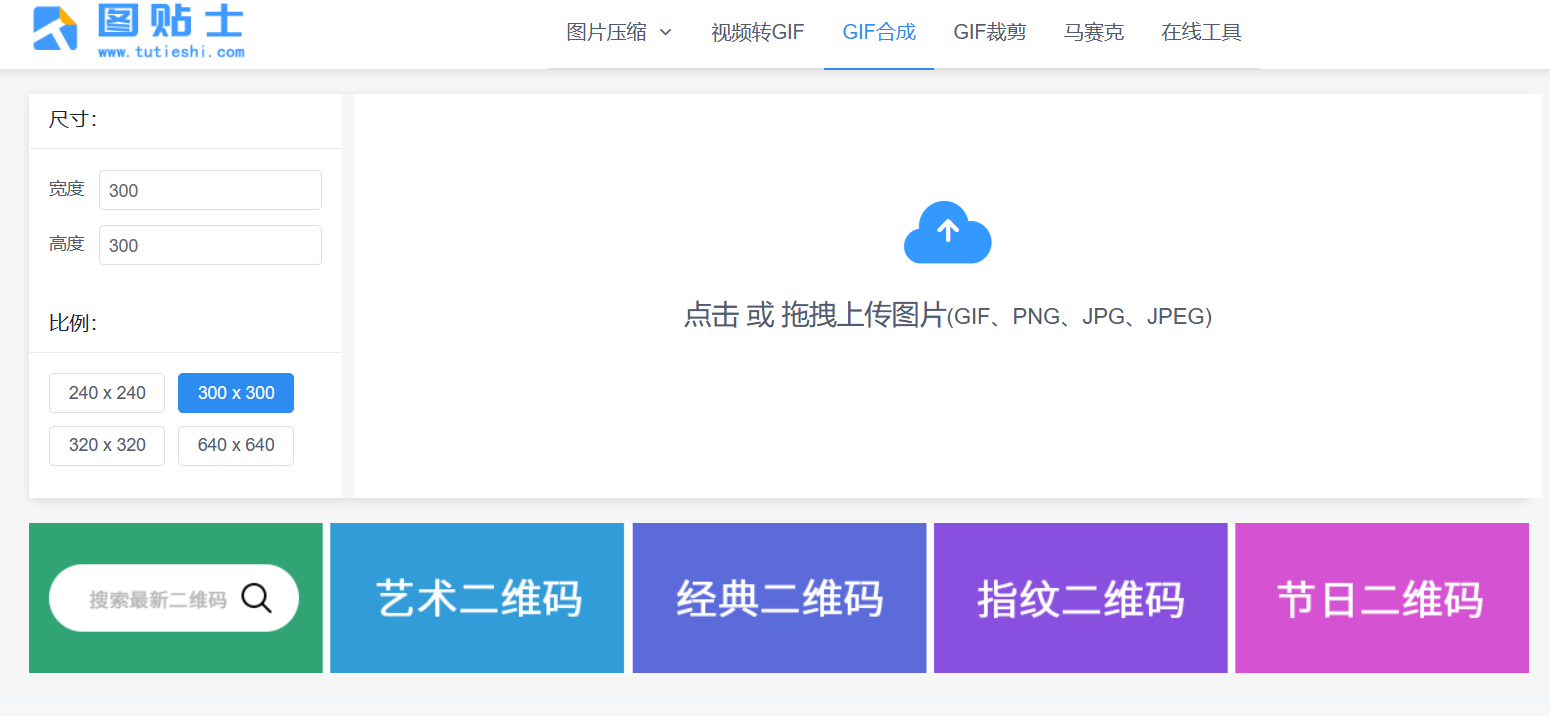This screenshot has width=1550, height=716.
Task: Click the 图贴士 logo icon
Action: [x=55, y=28]
